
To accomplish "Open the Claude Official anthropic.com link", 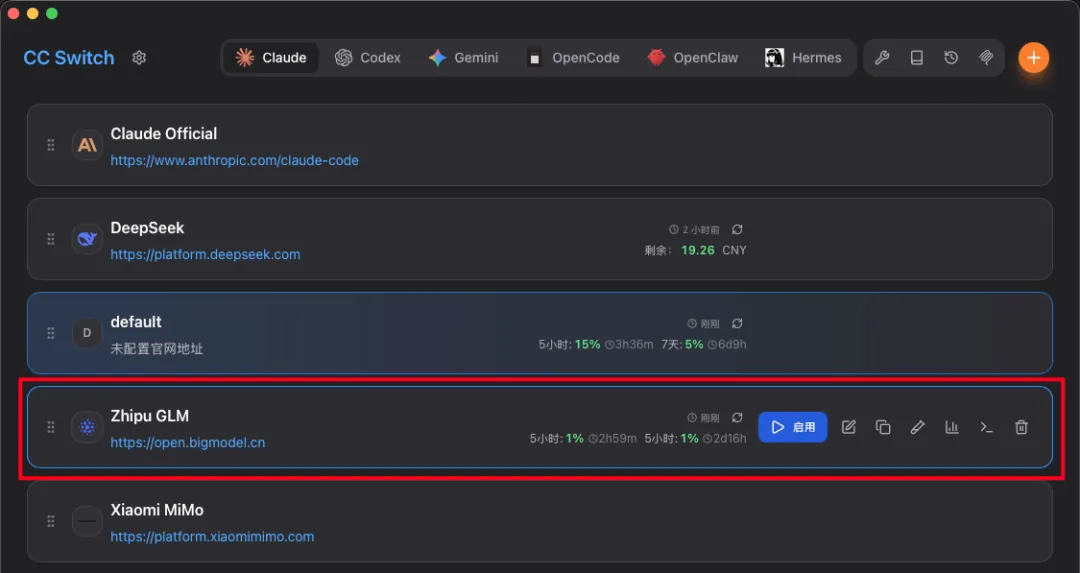I will (x=234, y=160).
